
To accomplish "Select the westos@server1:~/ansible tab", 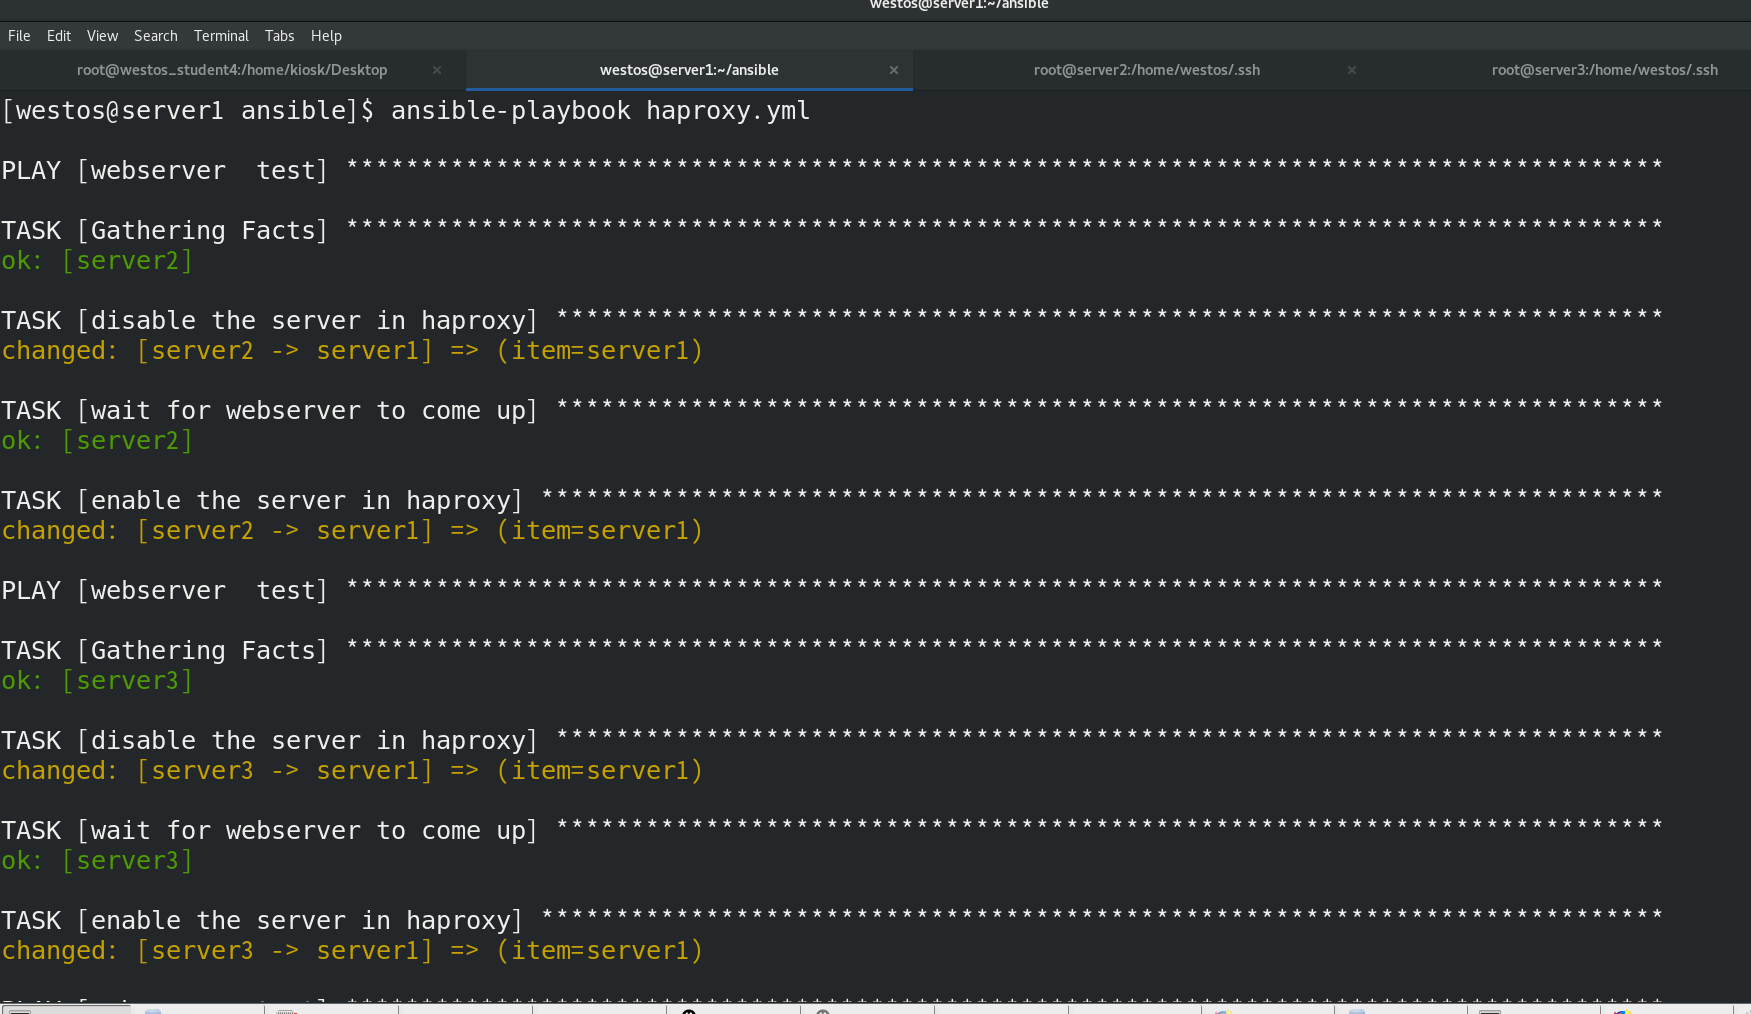I will click(689, 70).
